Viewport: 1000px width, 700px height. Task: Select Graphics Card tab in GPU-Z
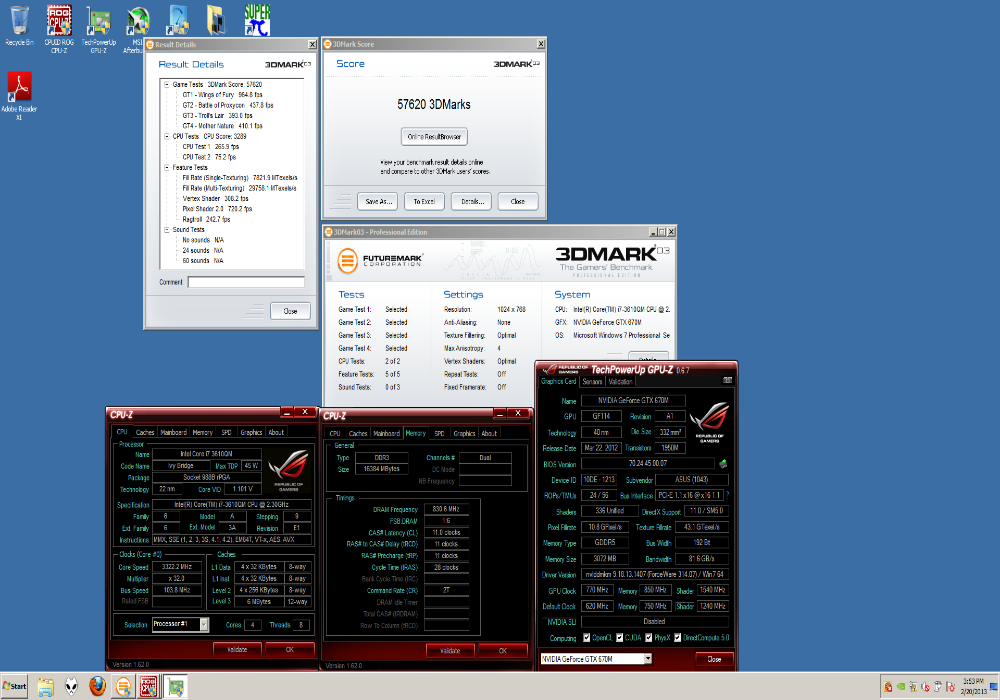click(558, 381)
